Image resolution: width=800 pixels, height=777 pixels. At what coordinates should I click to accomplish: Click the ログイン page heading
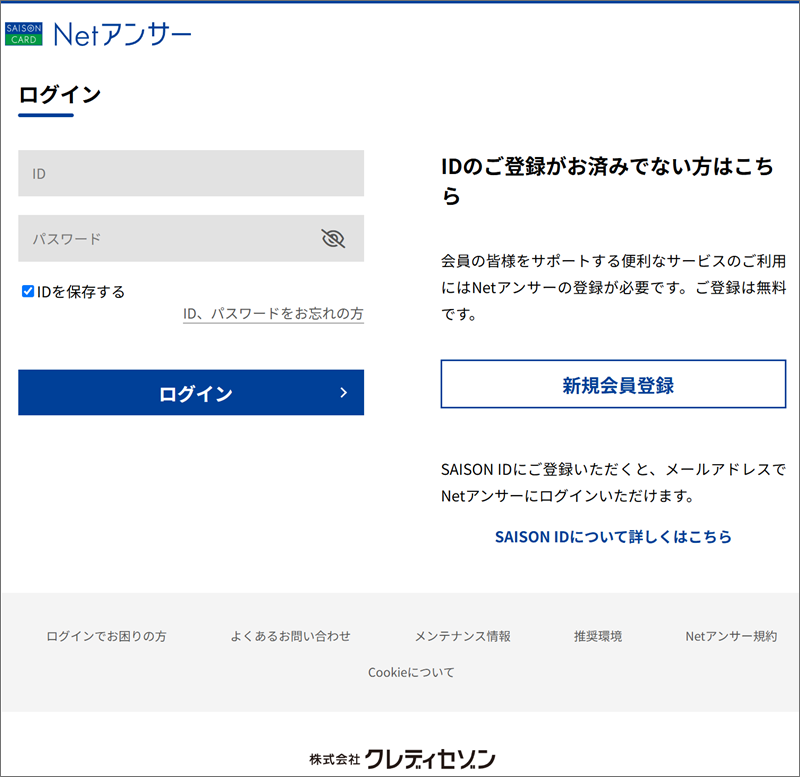60,95
